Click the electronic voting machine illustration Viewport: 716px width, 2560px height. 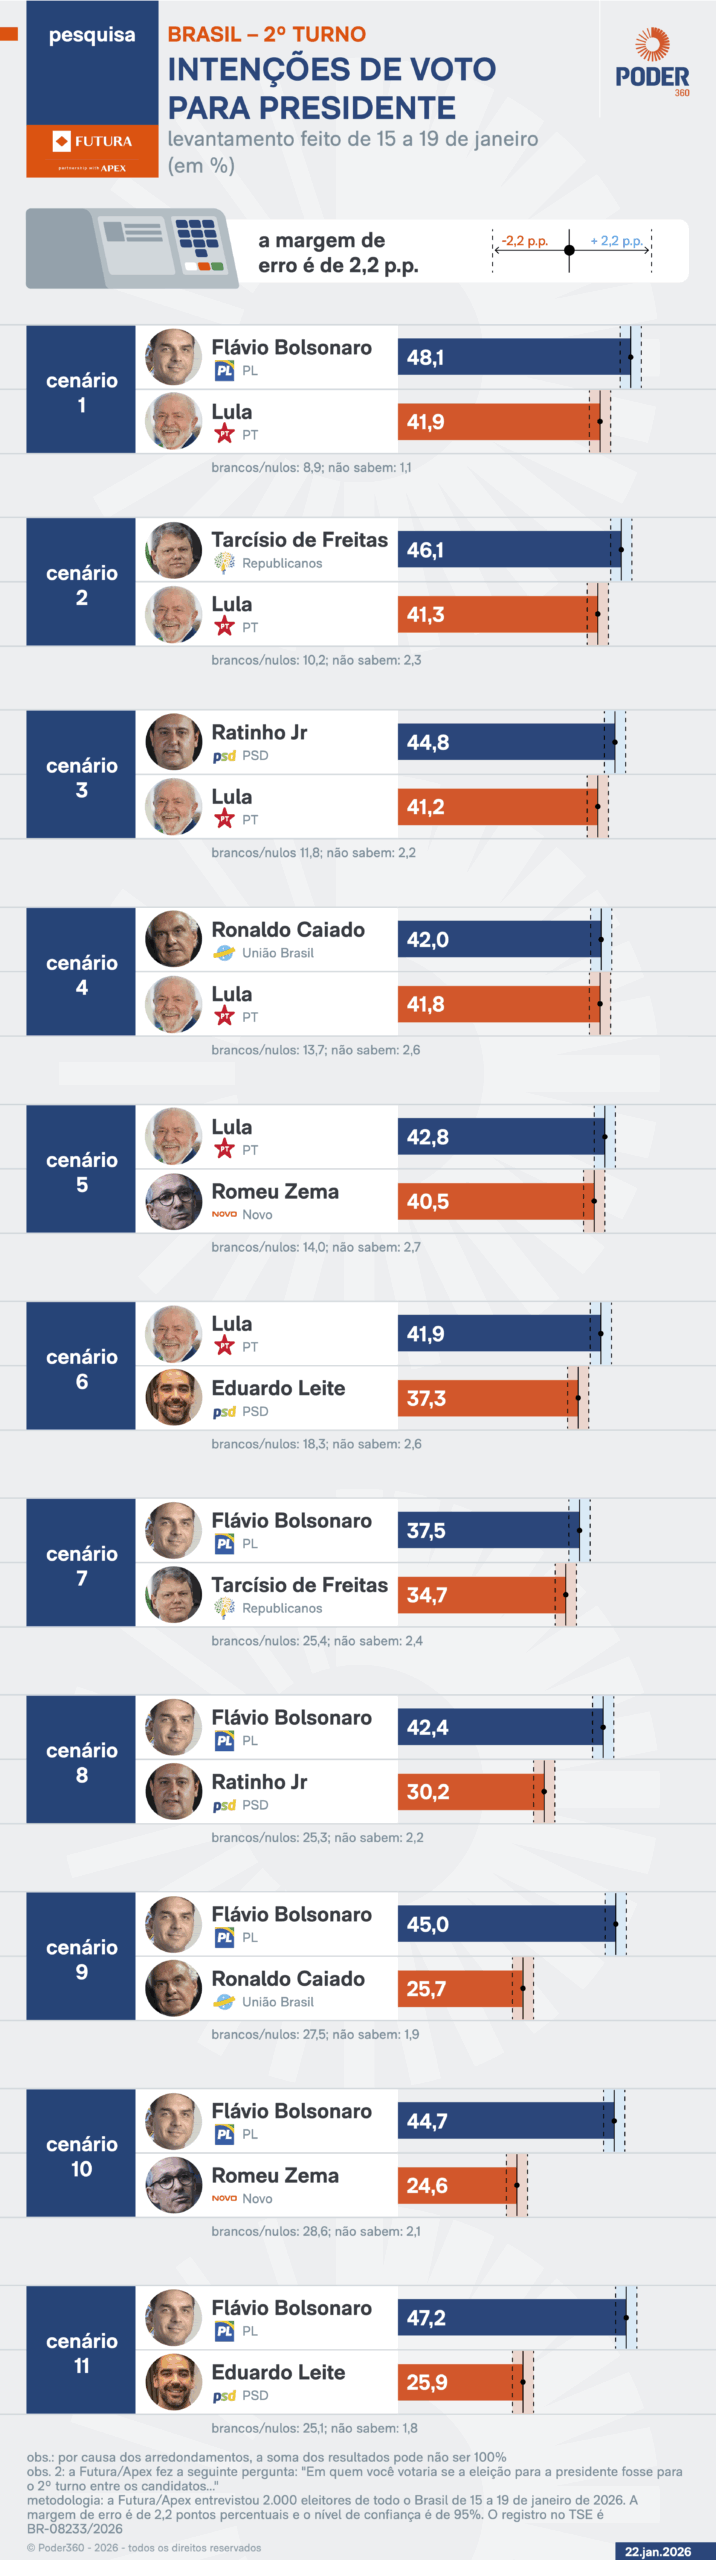(x=132, y=248)
